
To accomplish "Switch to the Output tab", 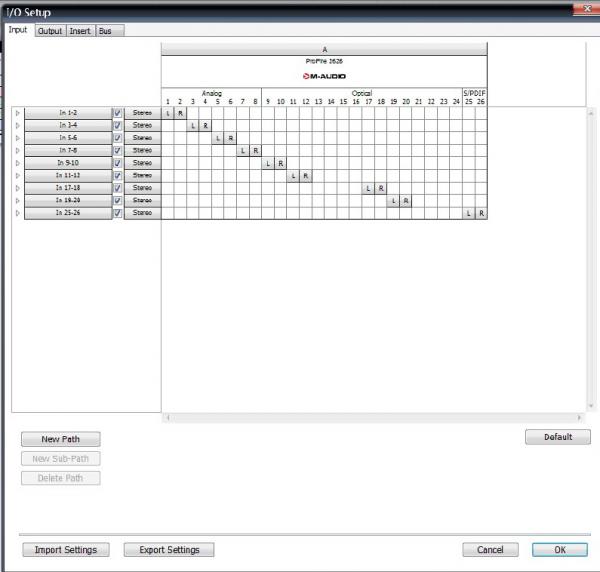I will [49, 31].
